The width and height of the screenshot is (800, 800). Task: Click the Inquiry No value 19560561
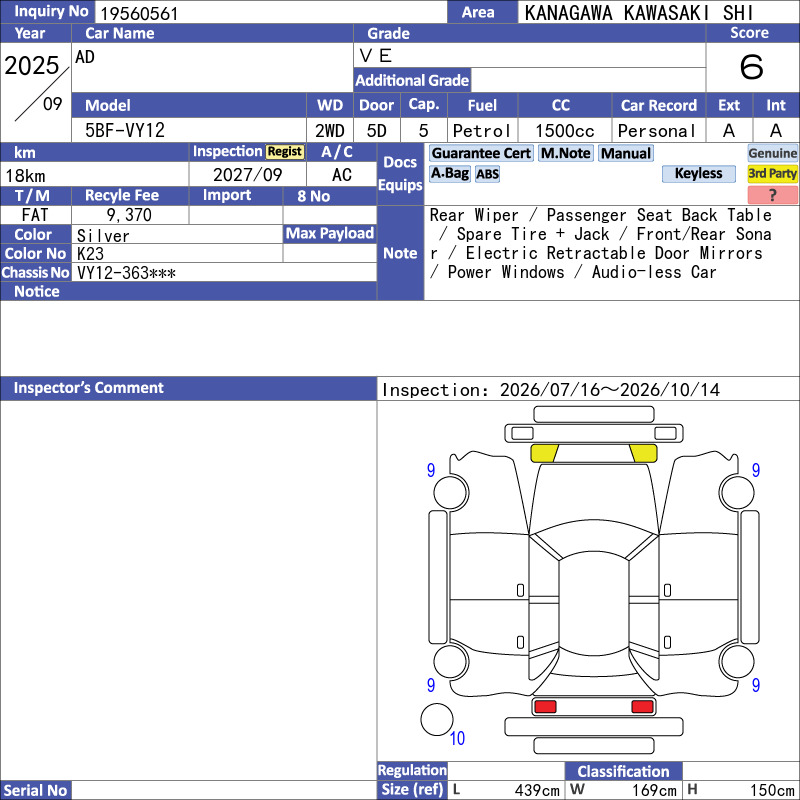point(139,13)
